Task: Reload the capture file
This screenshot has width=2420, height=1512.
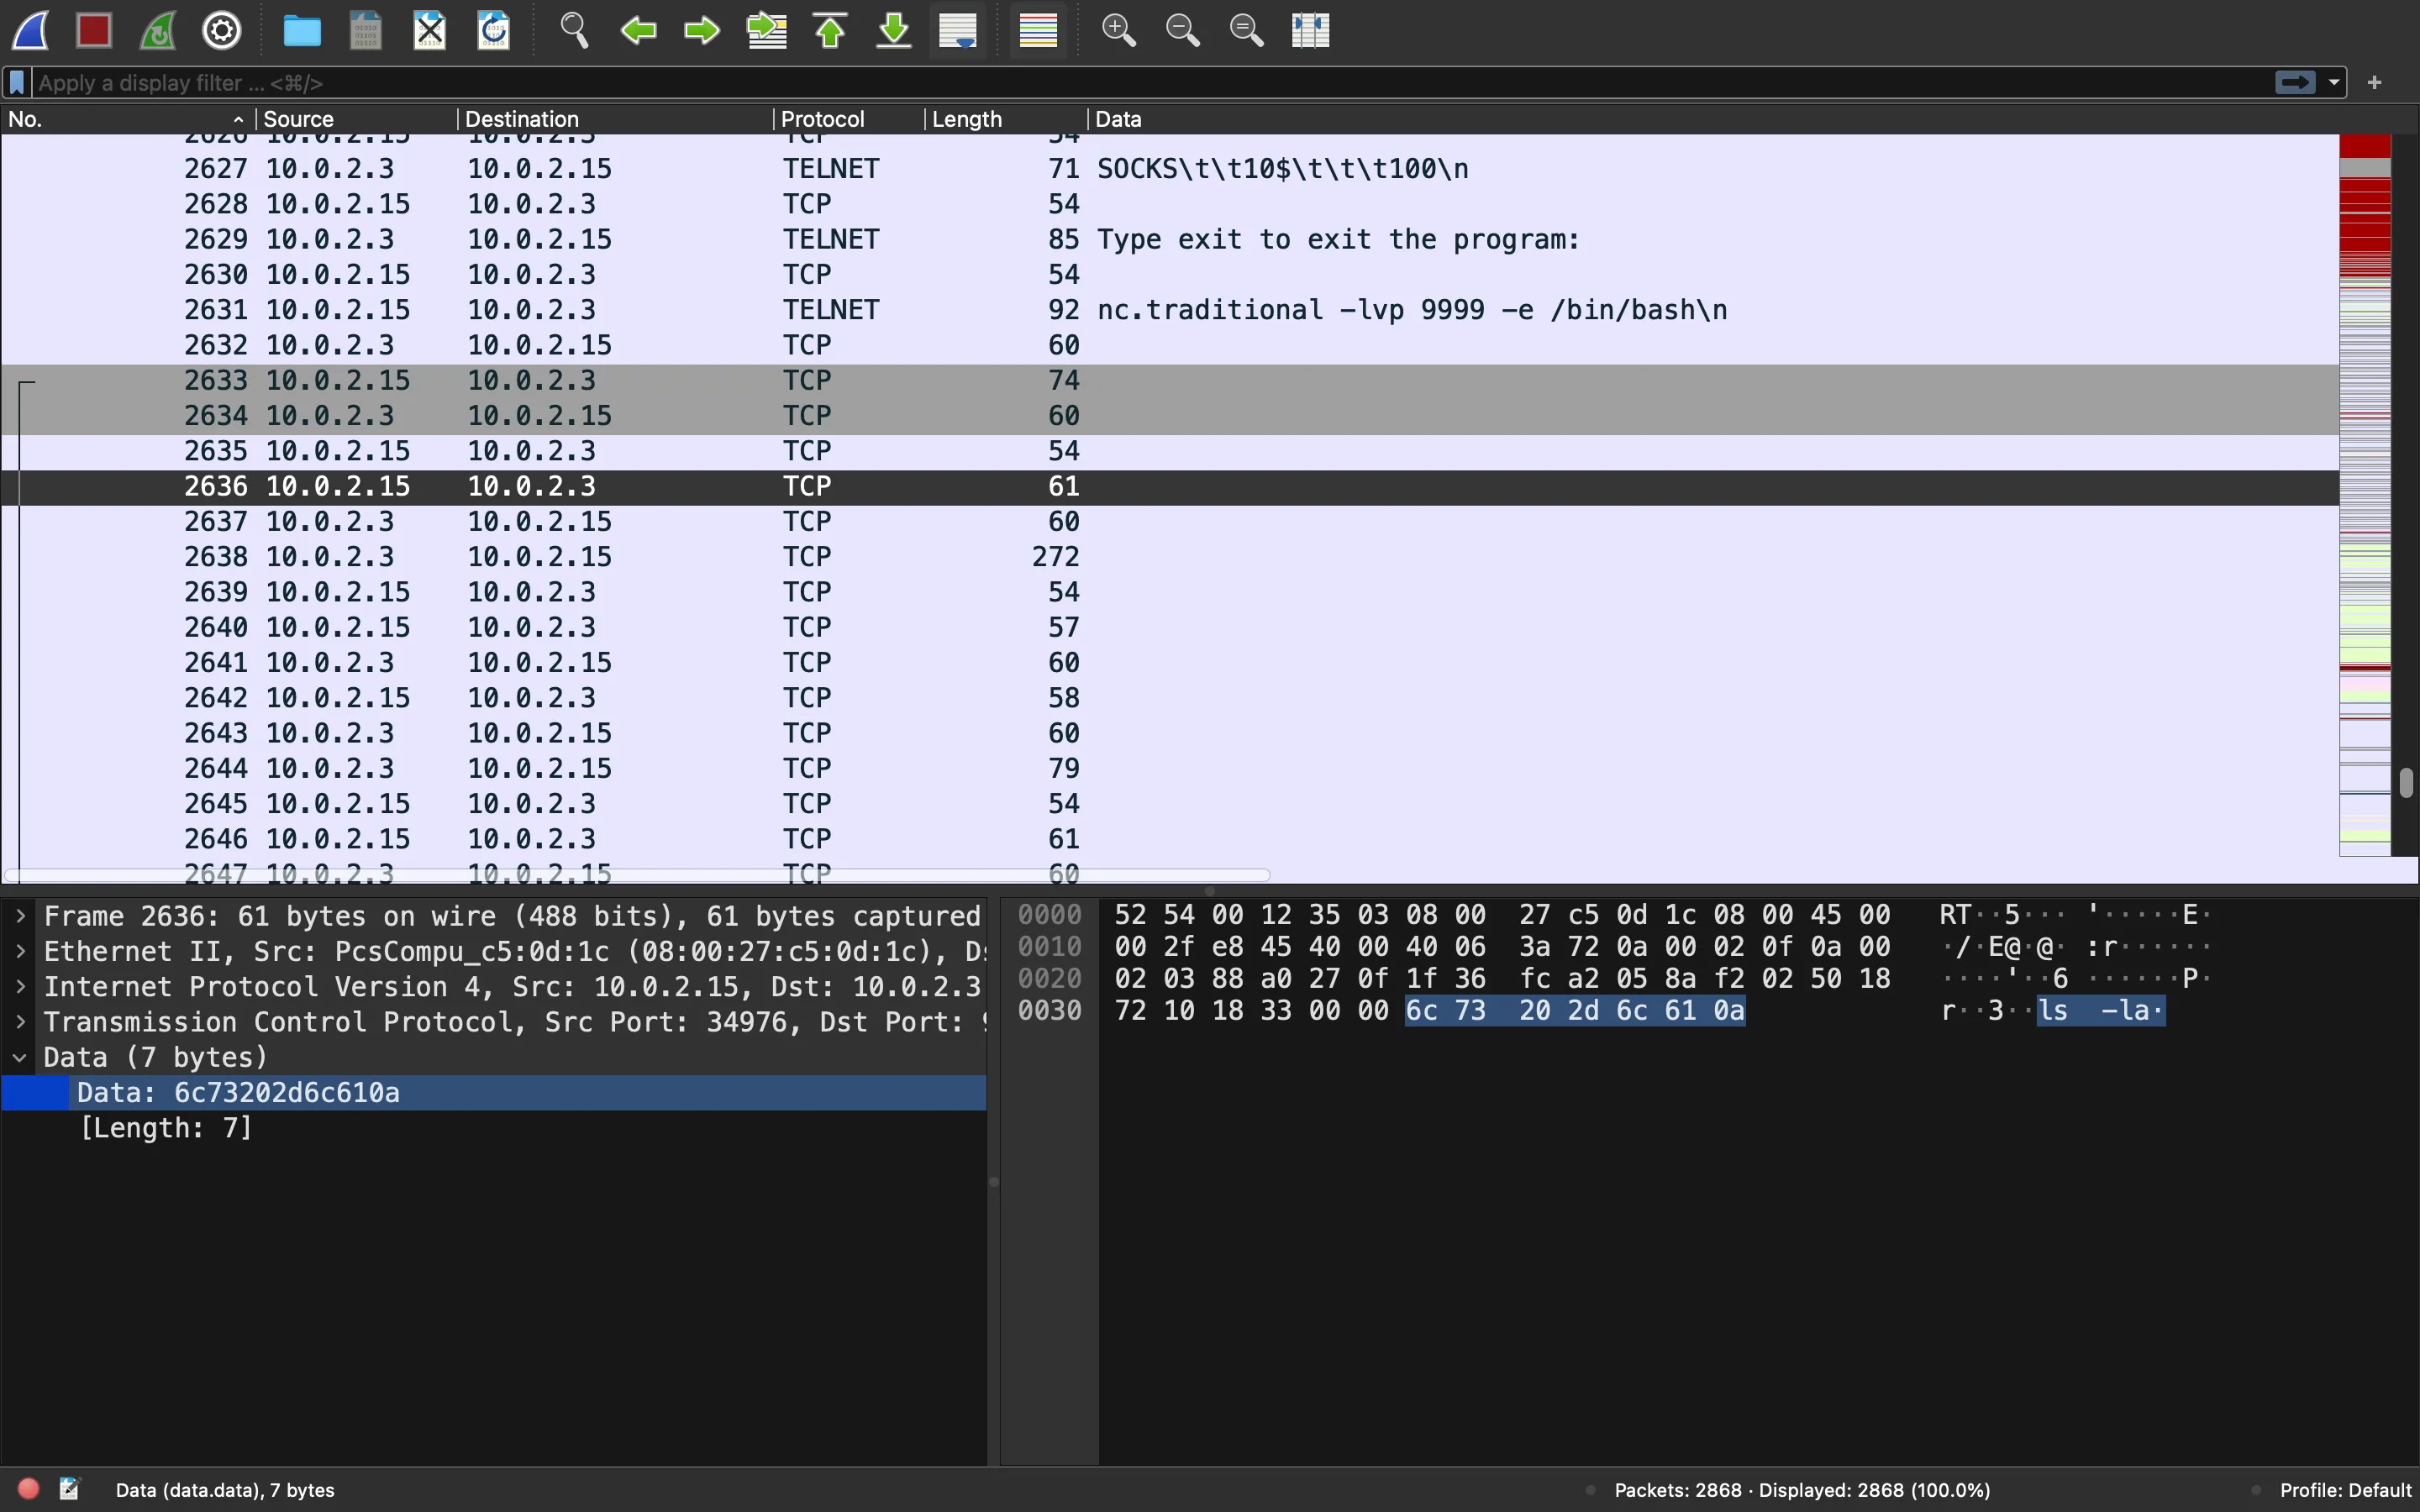Action: tap(494, 30)
